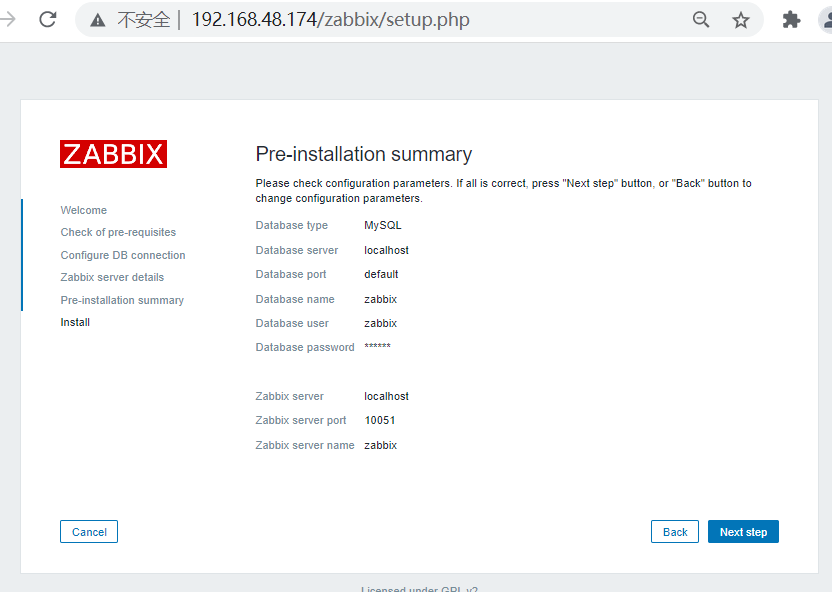The width and height of the screenshot is (832, 592).
Task: Select Check of pre-requisites step
Action: point(118,232)
